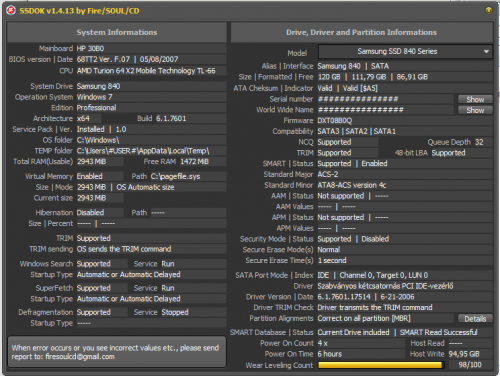Click the firesoulcd@gmail.com report address
This screenshot has height=376, width=500.
coord(80,357)
